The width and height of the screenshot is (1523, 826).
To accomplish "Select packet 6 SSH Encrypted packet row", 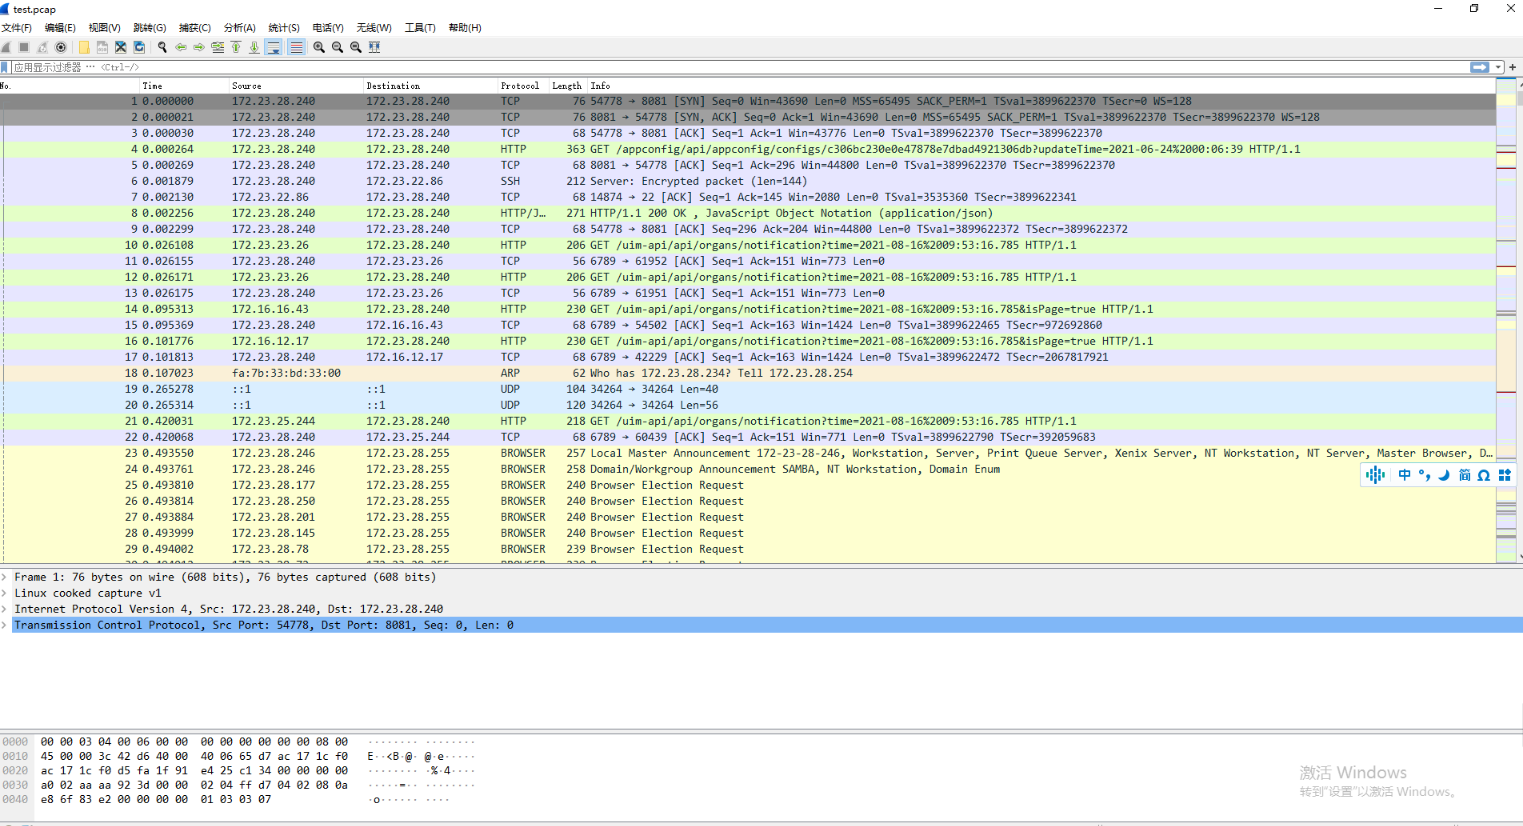I will click(x=748, y=181).
